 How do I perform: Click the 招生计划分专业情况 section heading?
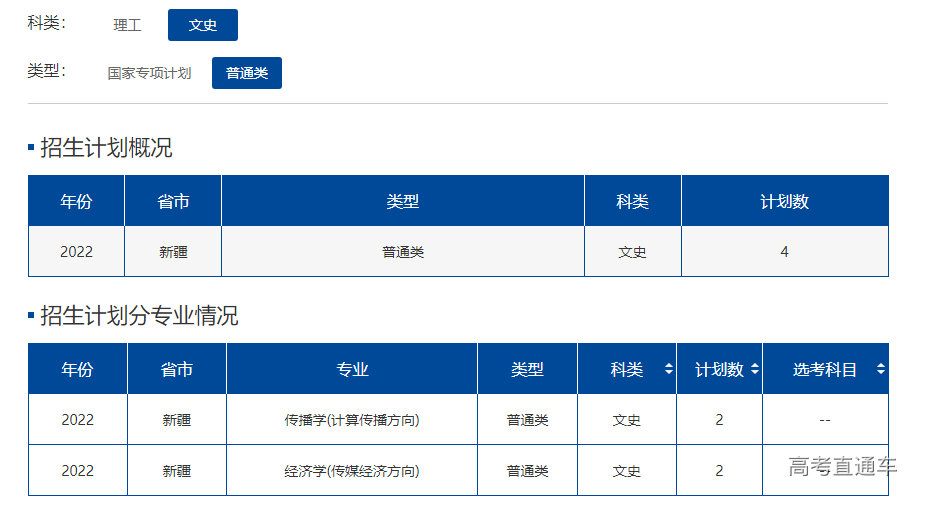(139, 316)
